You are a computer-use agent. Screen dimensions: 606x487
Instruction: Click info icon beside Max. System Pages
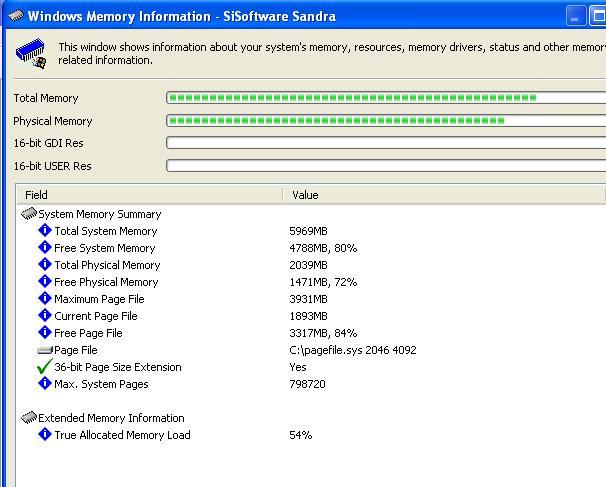tap(45, 383)
